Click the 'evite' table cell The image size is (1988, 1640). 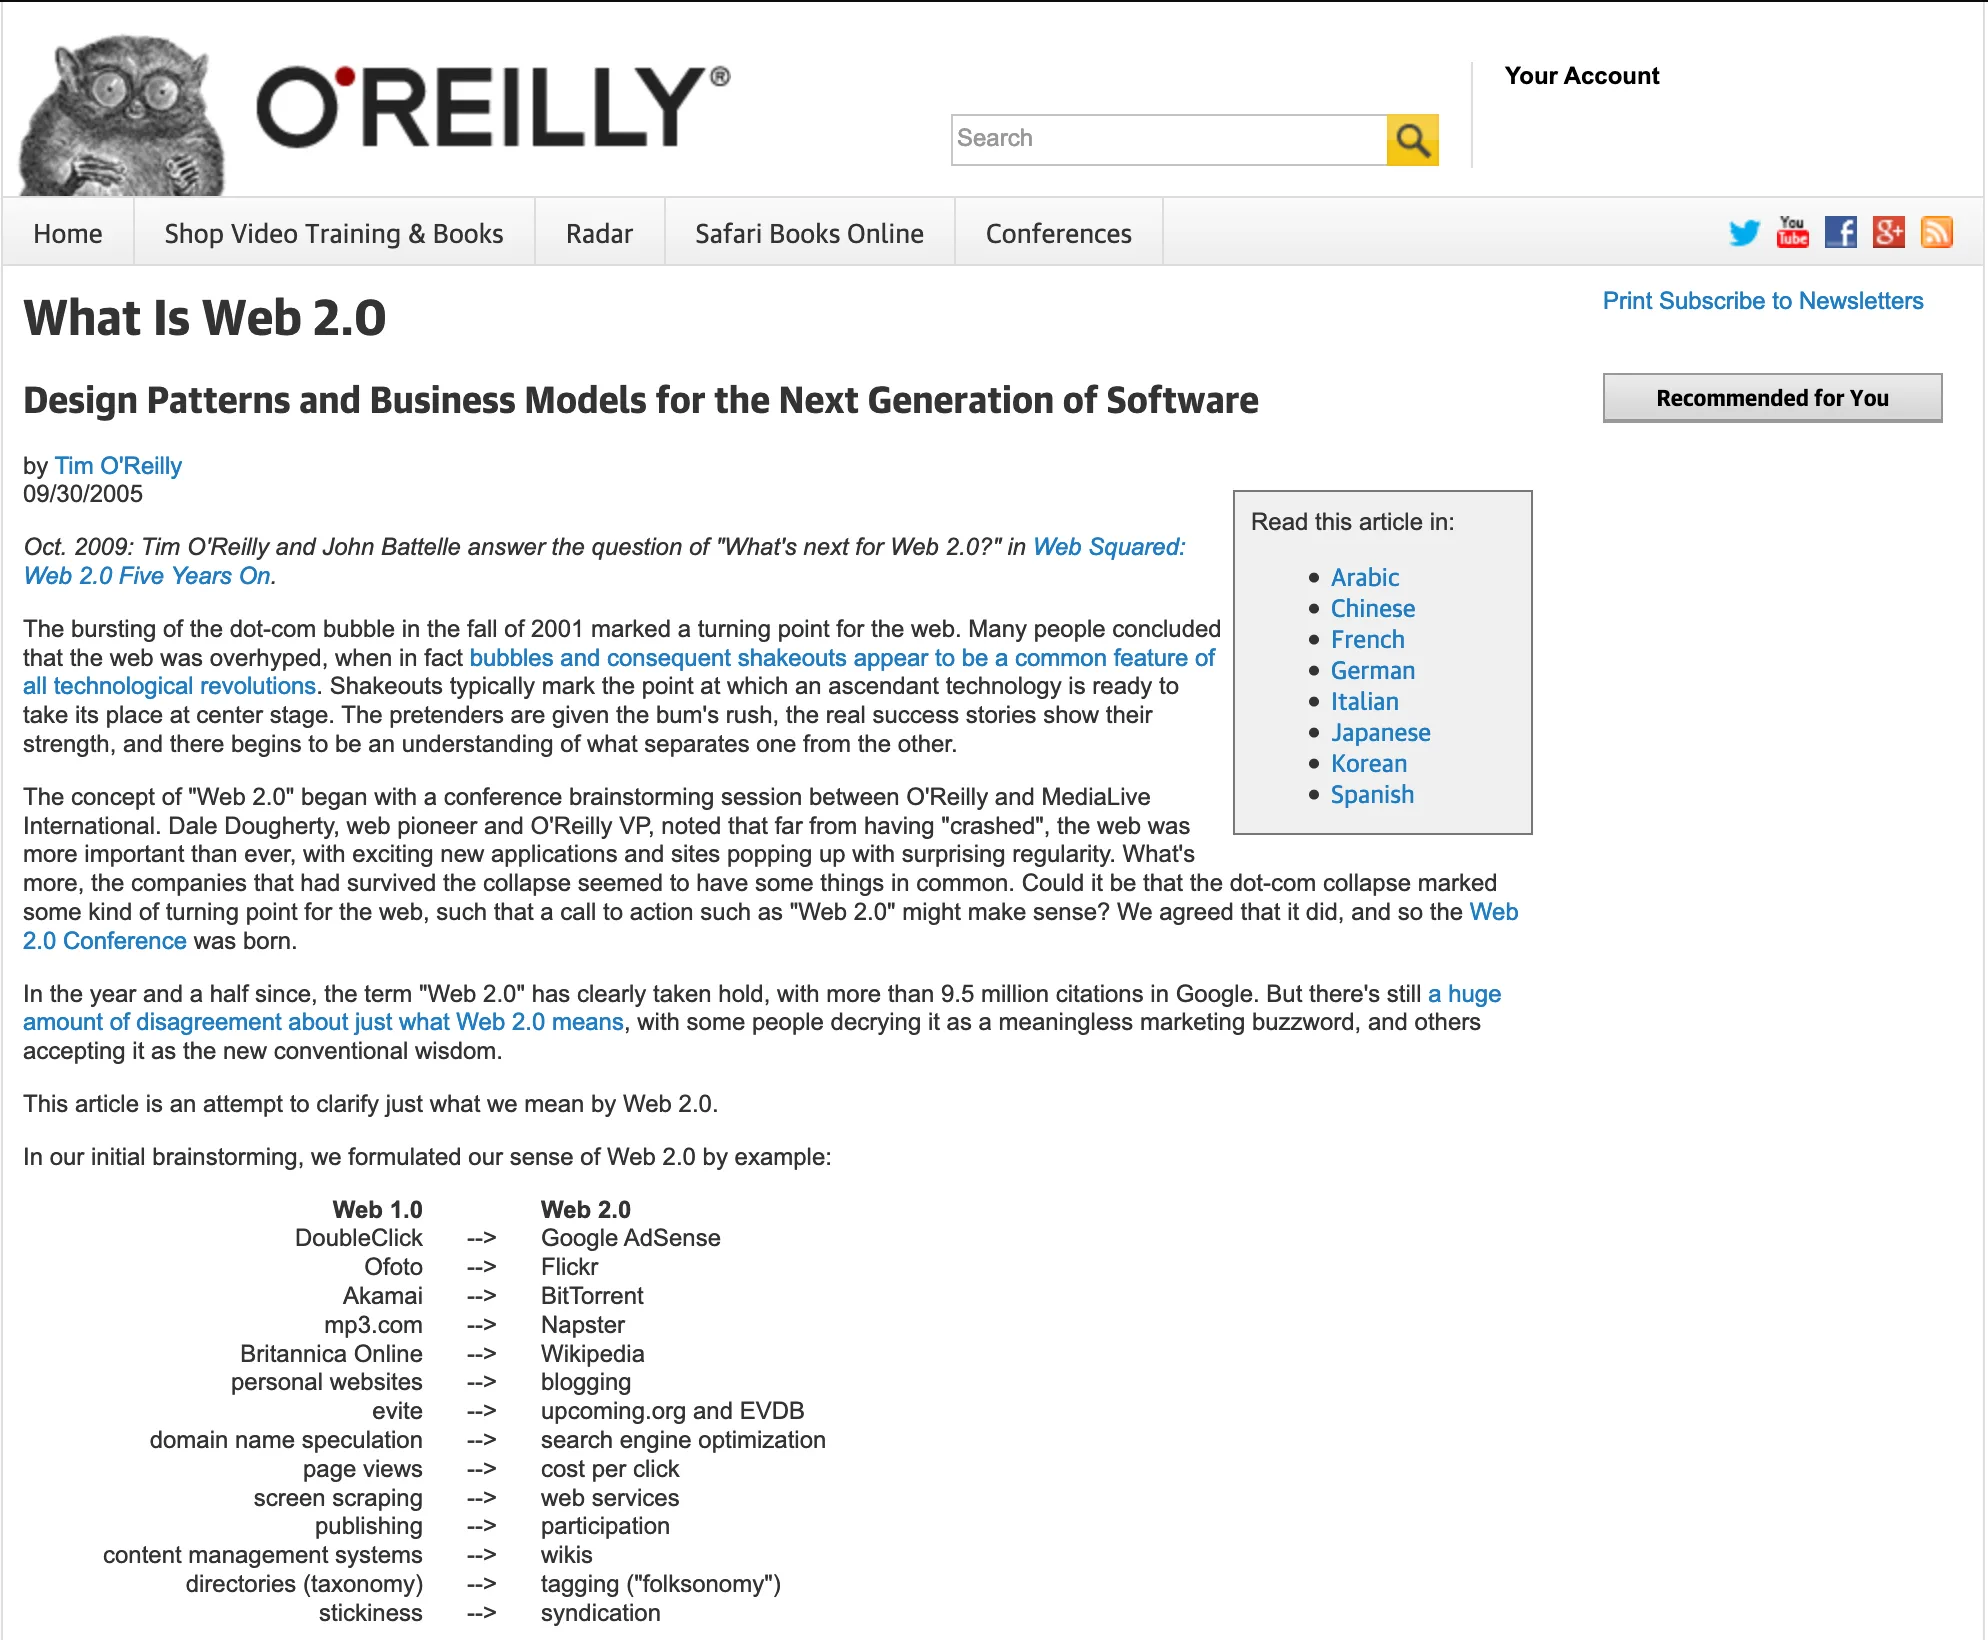397,1411
